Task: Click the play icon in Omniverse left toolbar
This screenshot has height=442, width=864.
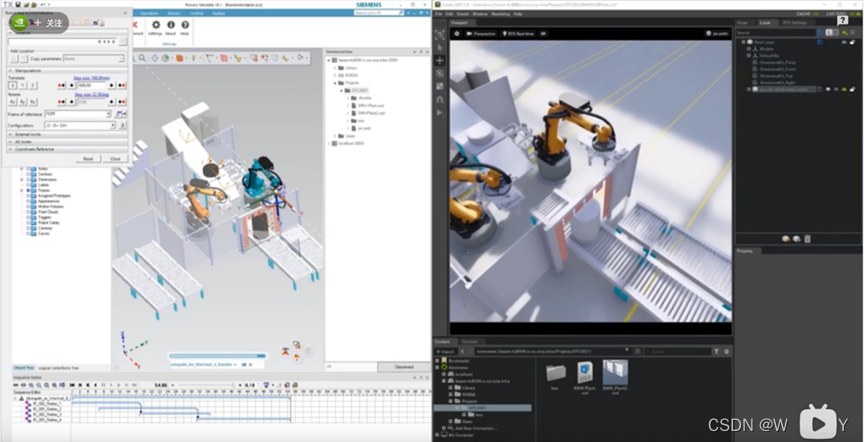Action: pyautogui.click(x=440, y=112)
